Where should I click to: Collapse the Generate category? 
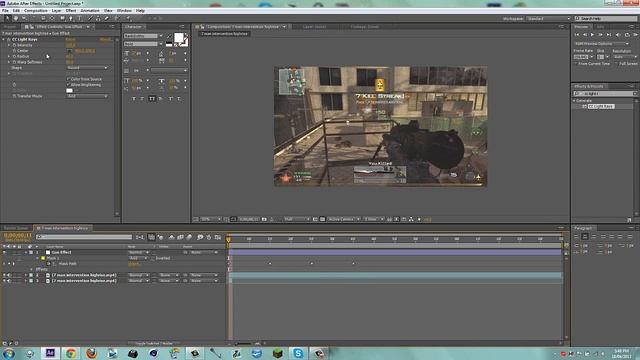(x=575, y=101)
